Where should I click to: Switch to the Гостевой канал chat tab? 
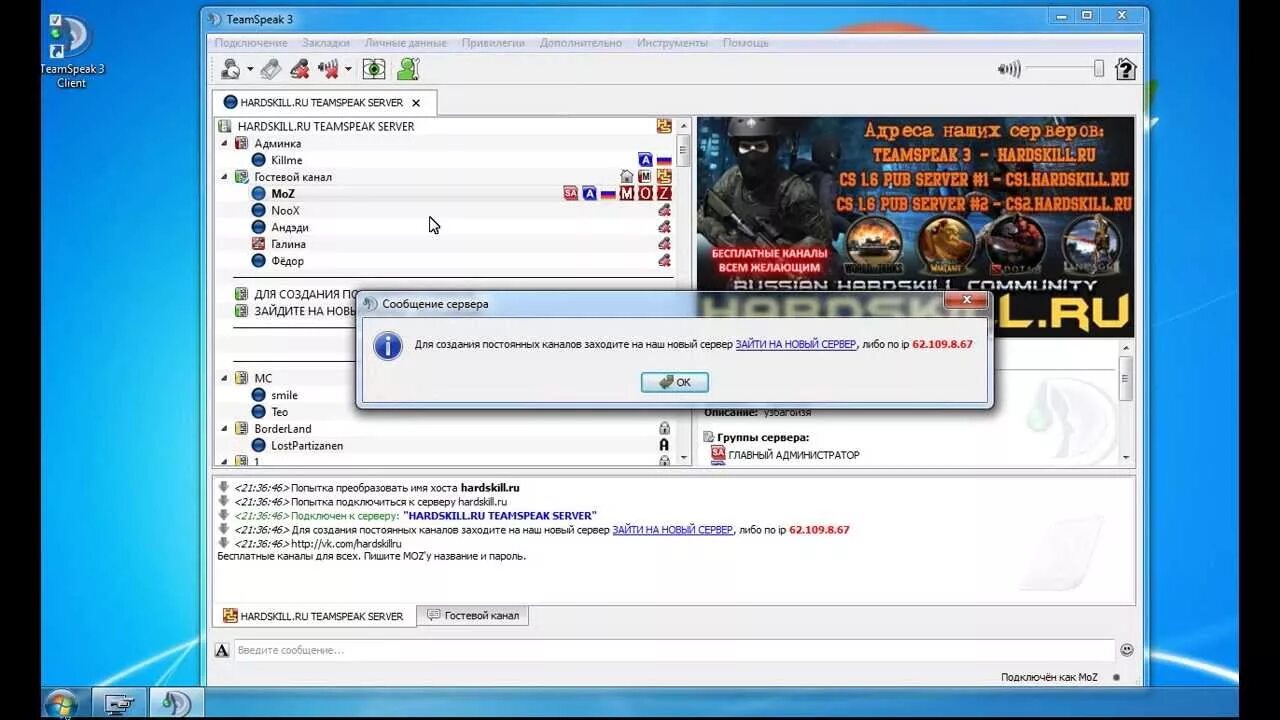473,616
